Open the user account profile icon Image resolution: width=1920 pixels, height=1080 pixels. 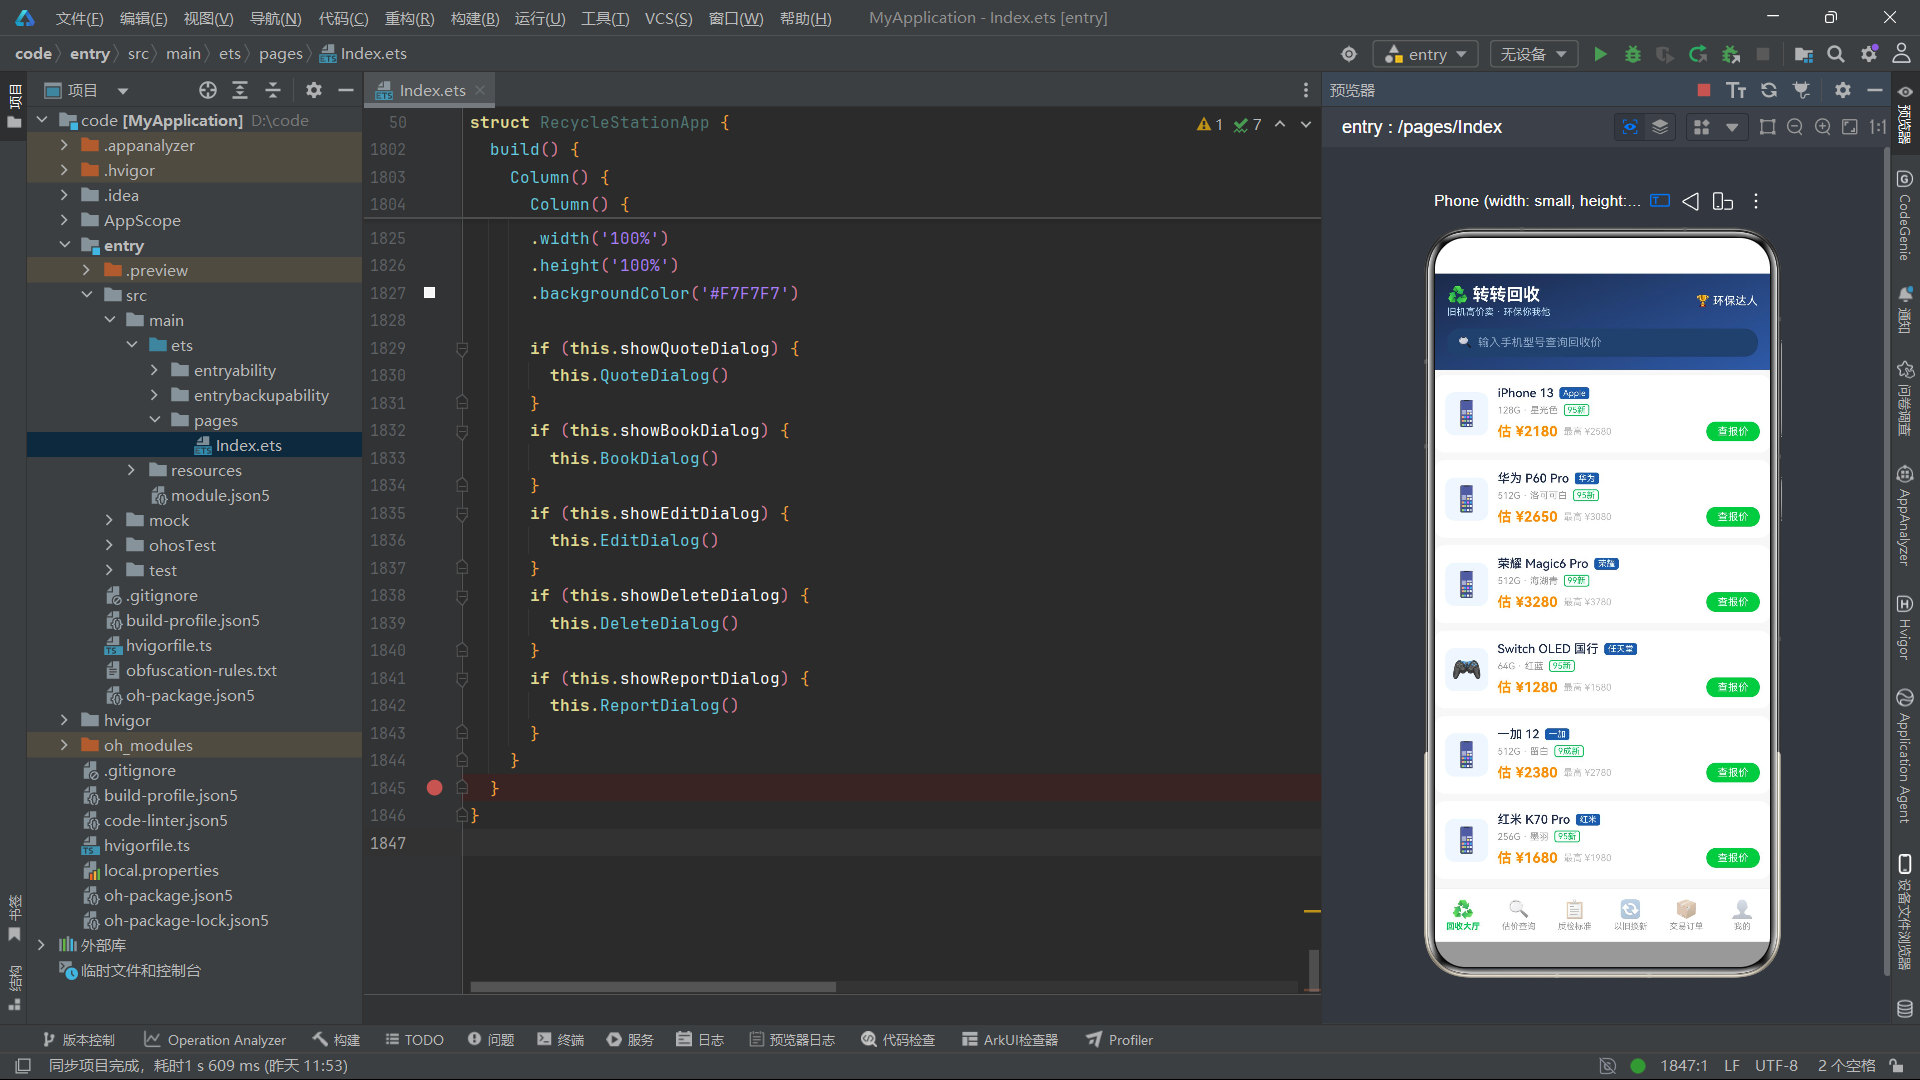(x=1901, y=54)
